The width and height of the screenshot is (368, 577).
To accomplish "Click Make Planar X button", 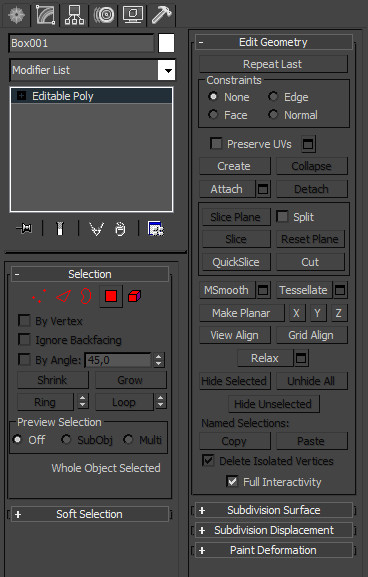I will coord(296,313).
